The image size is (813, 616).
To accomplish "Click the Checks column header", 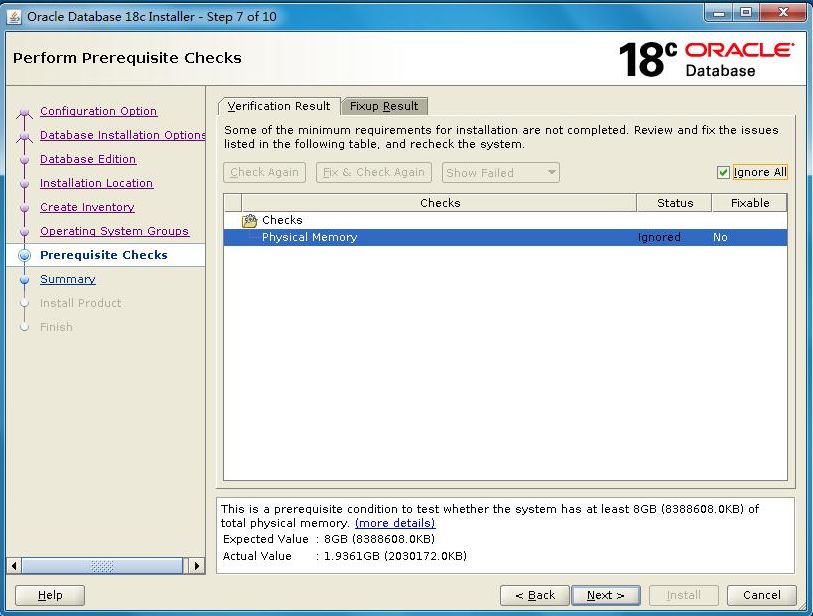I will pyautogui.click(x=439, y=203).
